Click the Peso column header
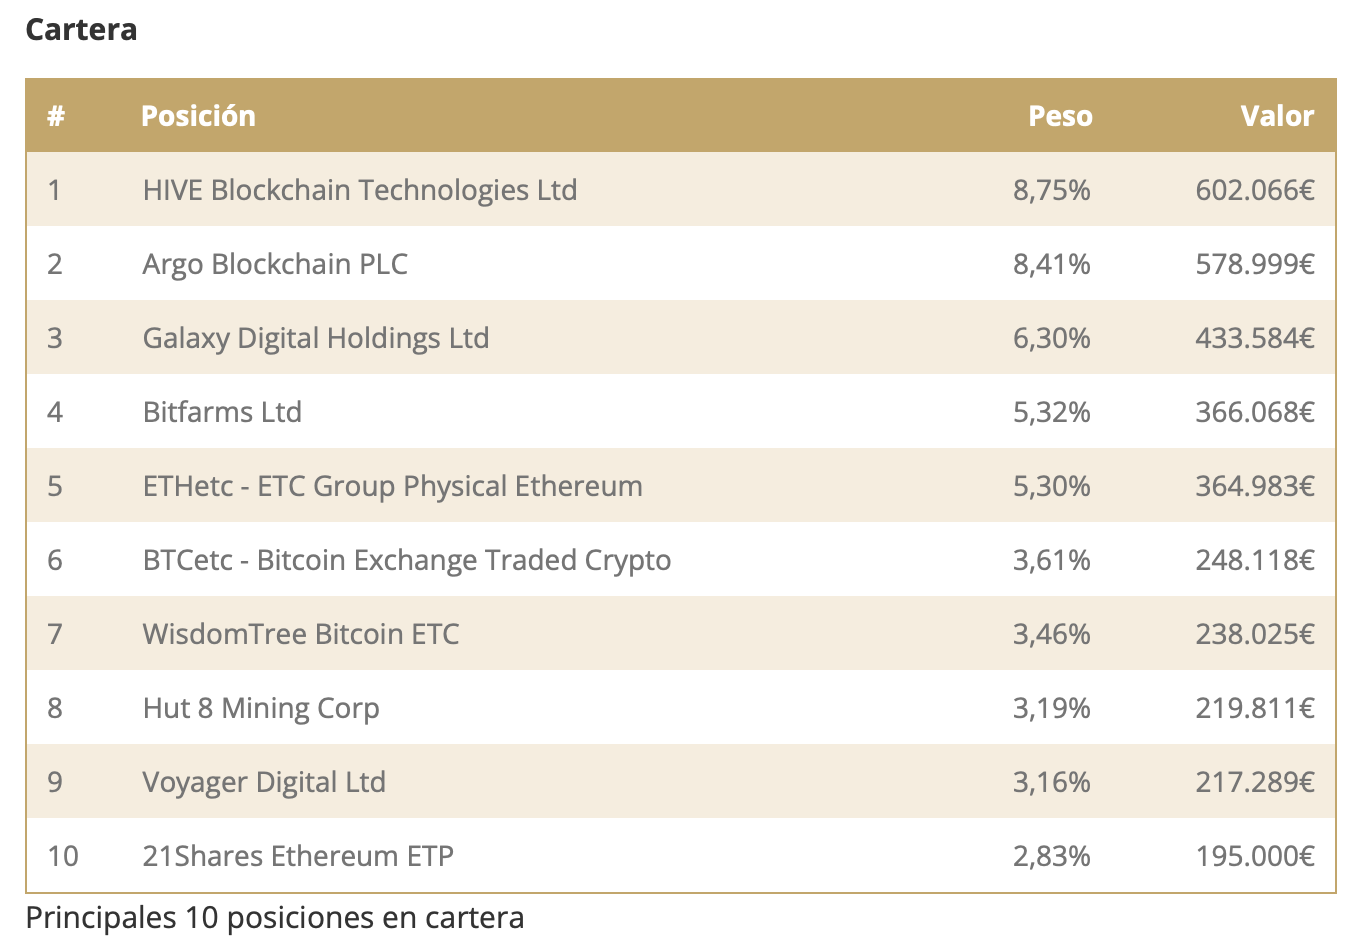This screenshot has width=1362, height=950. tap(1060, 116)
